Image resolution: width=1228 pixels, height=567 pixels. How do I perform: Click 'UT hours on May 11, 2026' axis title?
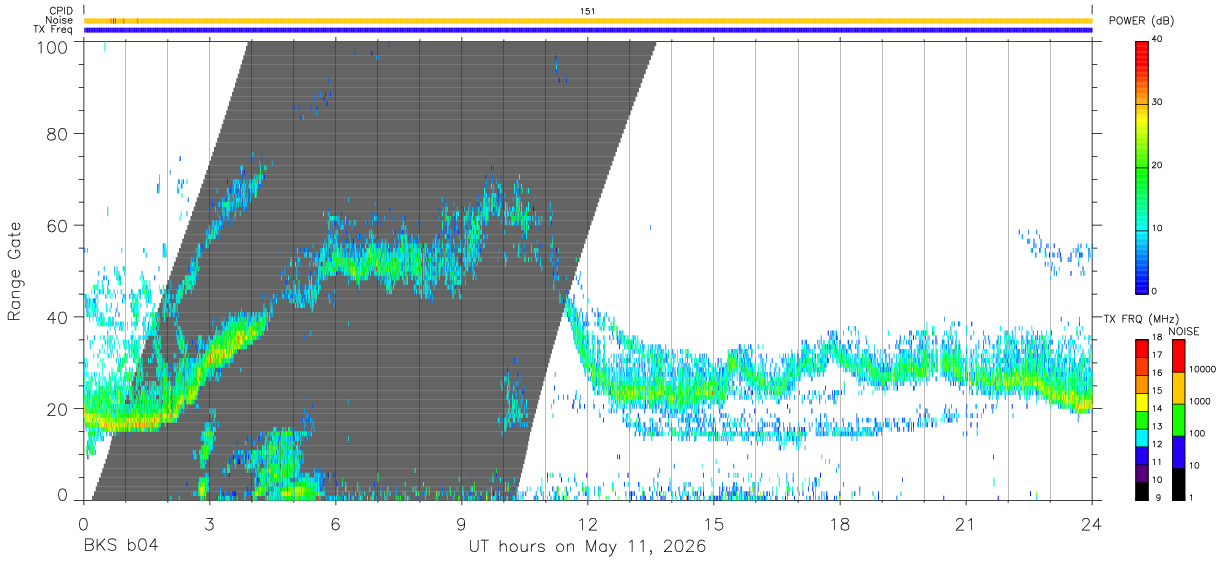point(588,548)
